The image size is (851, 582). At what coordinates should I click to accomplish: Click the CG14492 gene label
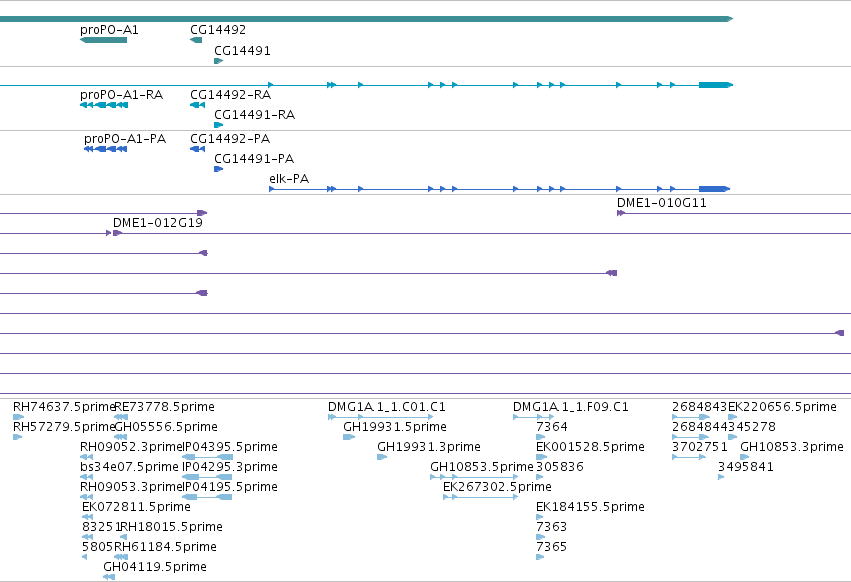218,30
